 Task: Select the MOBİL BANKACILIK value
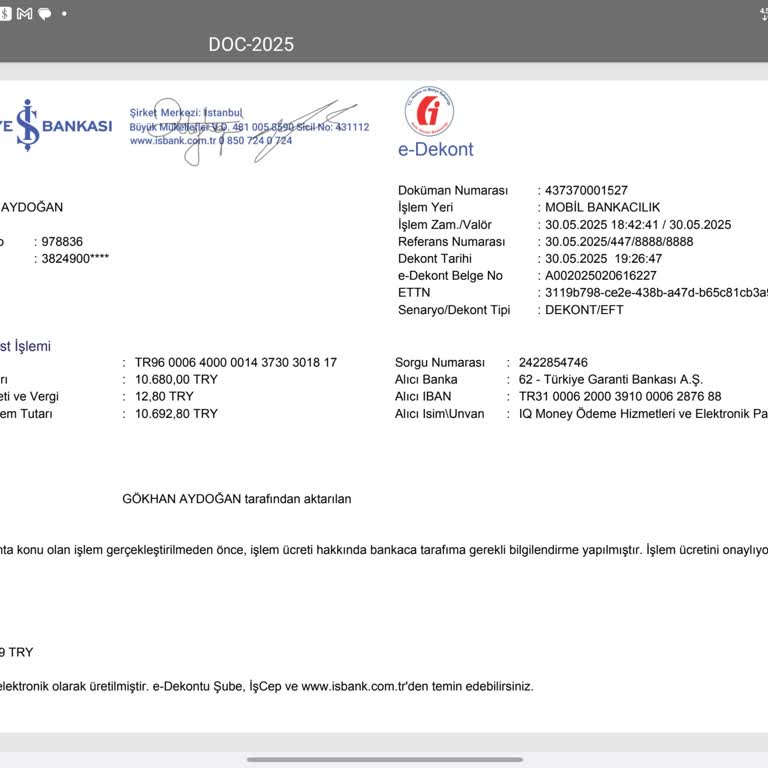(x=602, y=207)
